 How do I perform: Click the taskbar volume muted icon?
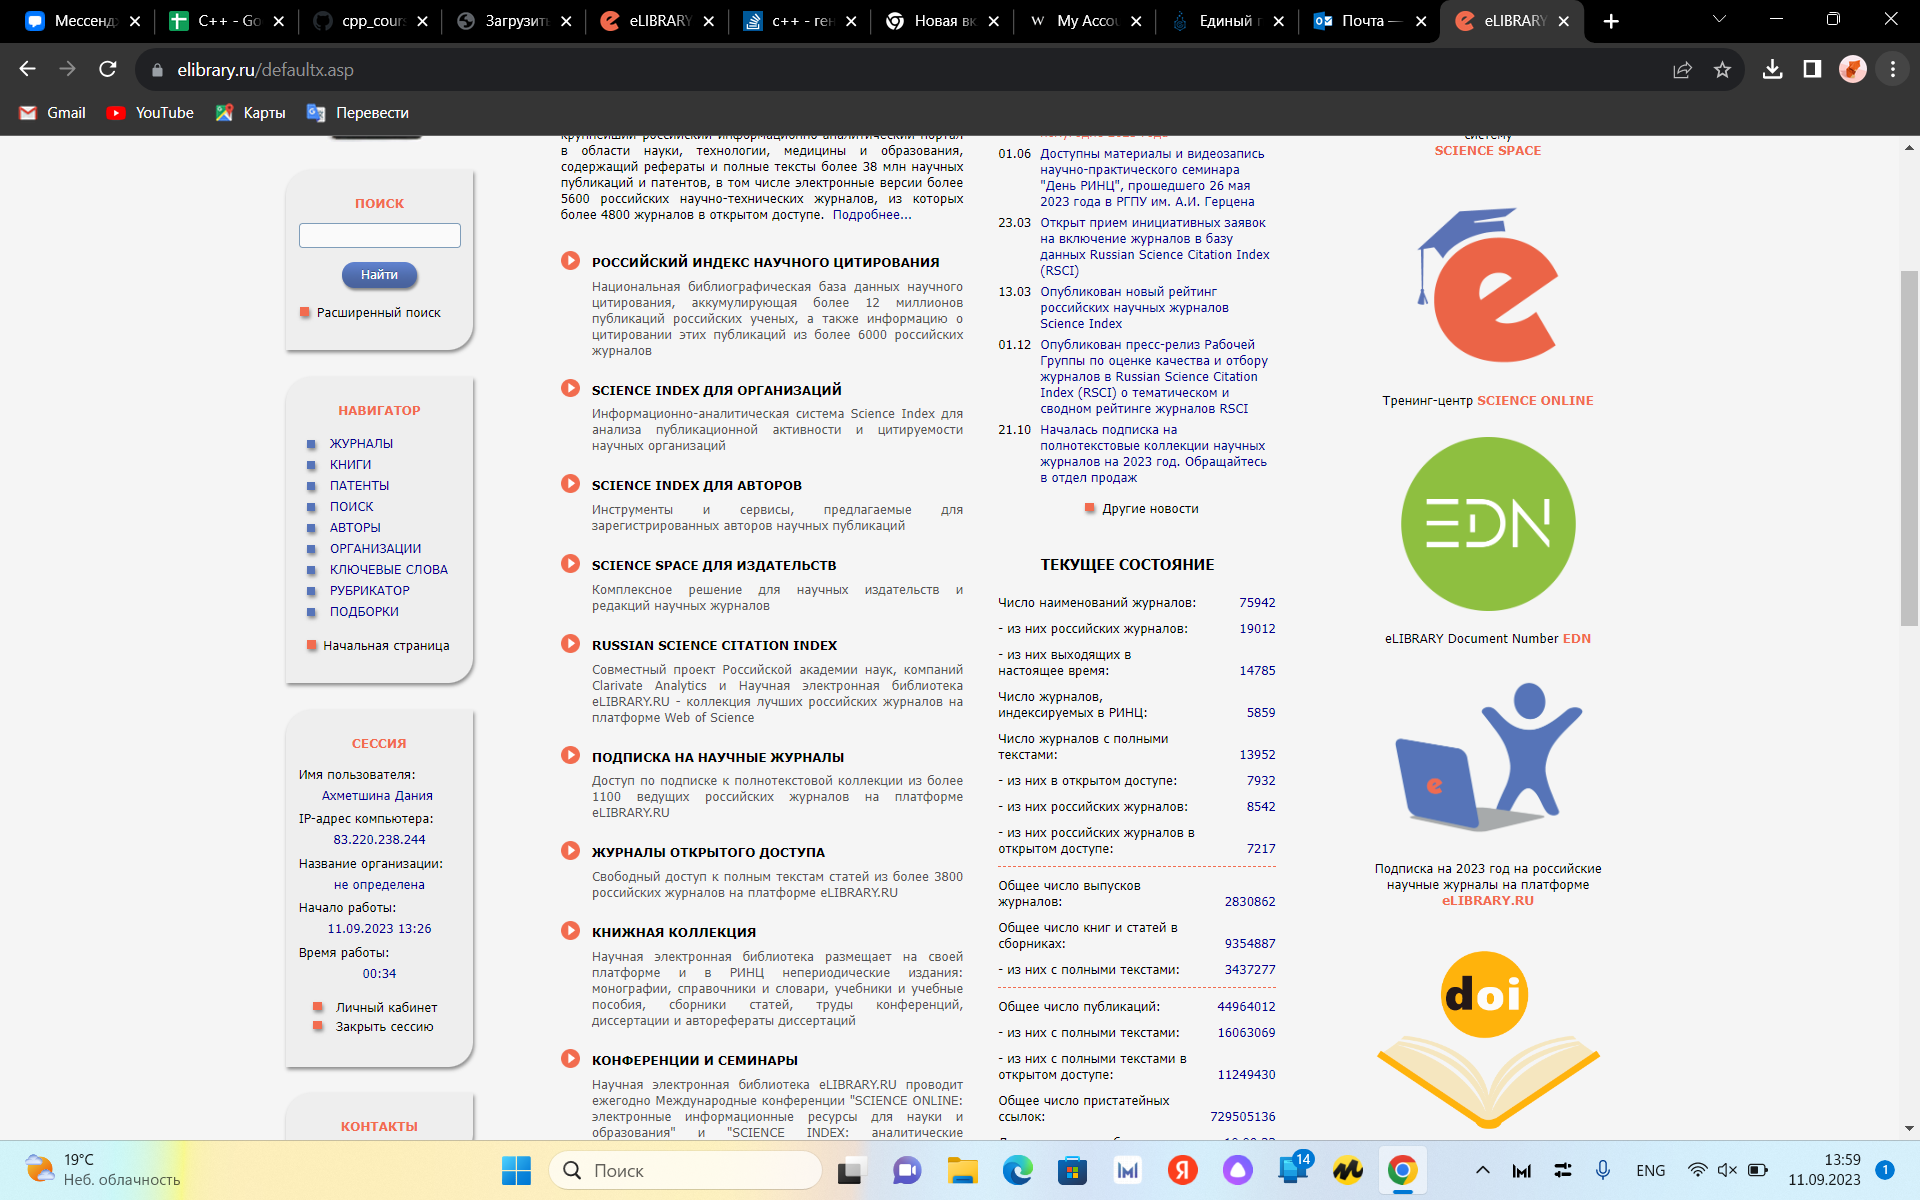[x=1726, y=1170]
